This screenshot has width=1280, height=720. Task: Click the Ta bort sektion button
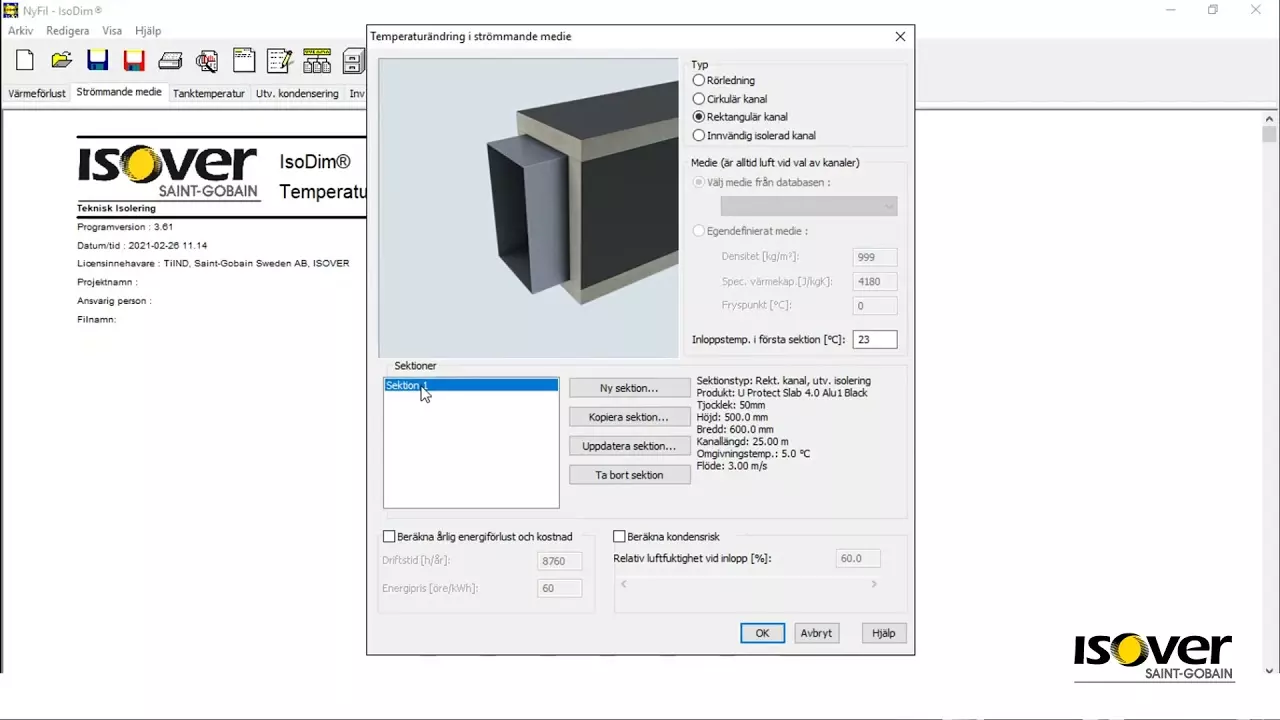click(x=629, y=475)
